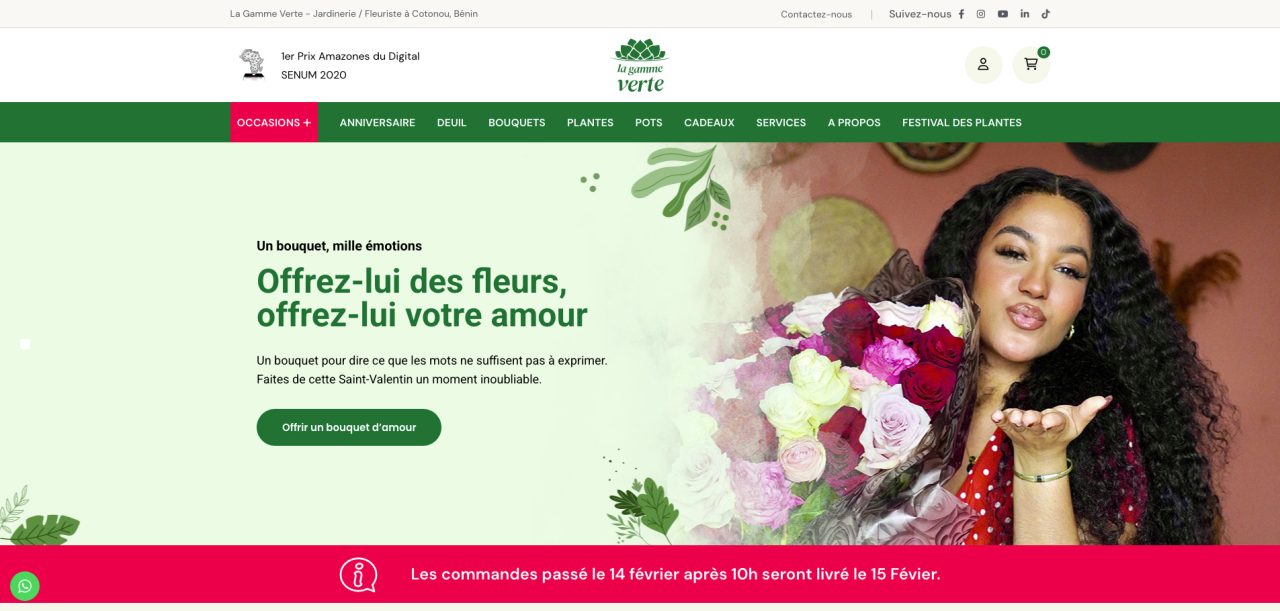The height and width of the screenshot is (611, 1280).
Task: Open the Facebook social icon
Action: point(961,14)
